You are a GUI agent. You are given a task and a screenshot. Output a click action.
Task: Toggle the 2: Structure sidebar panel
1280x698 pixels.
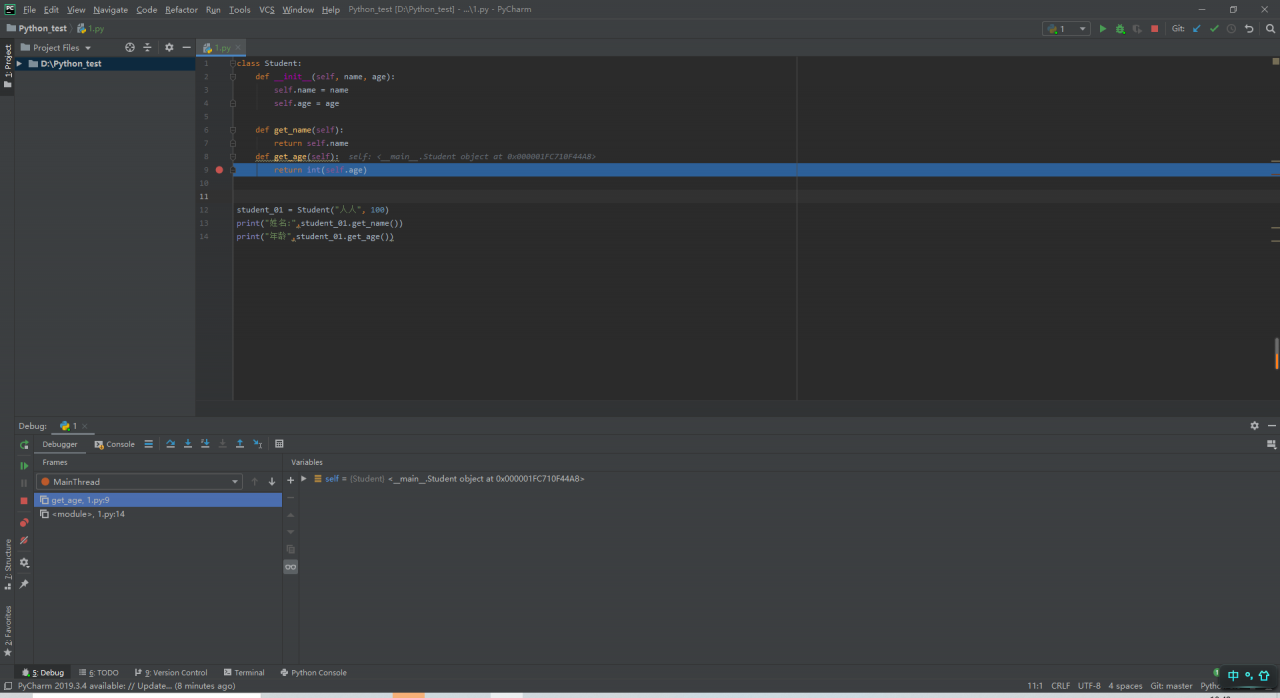tap(7, 565)
